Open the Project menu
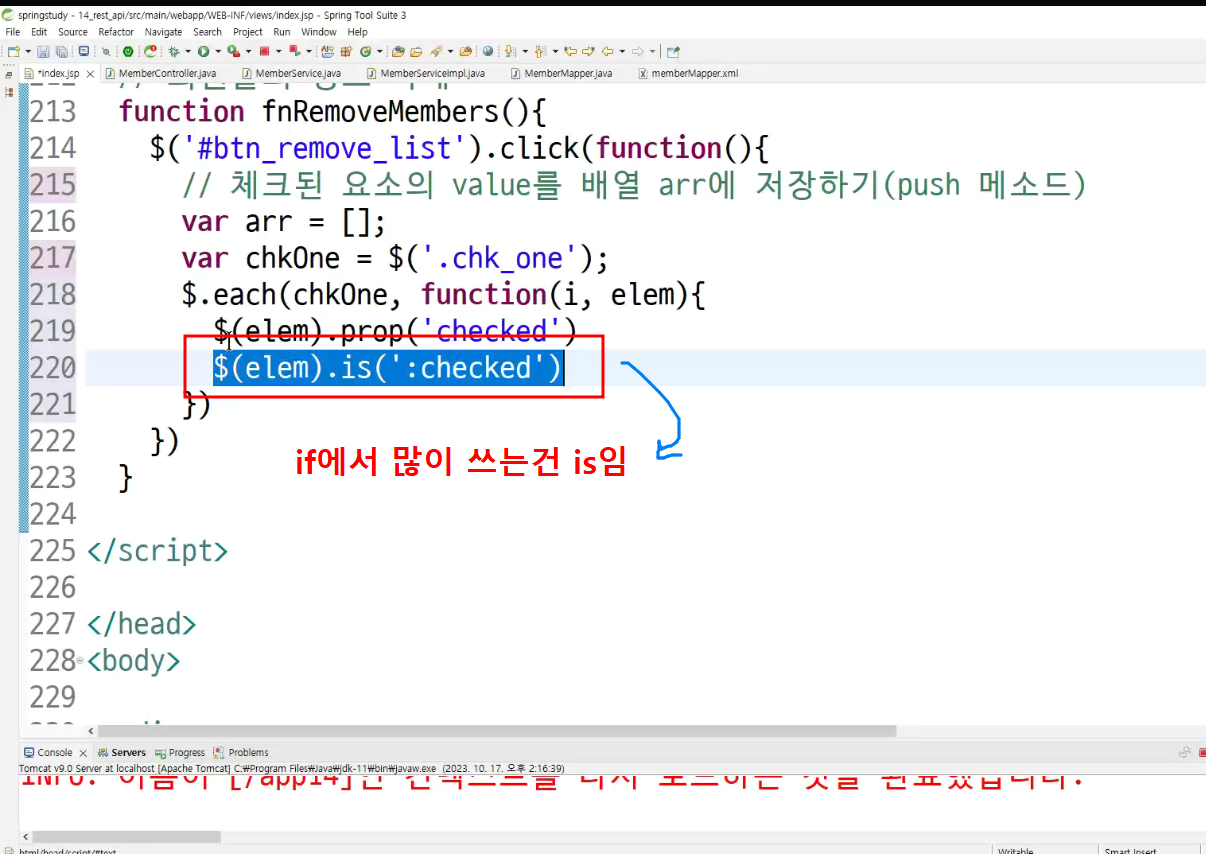 click(x=248, y=32)
